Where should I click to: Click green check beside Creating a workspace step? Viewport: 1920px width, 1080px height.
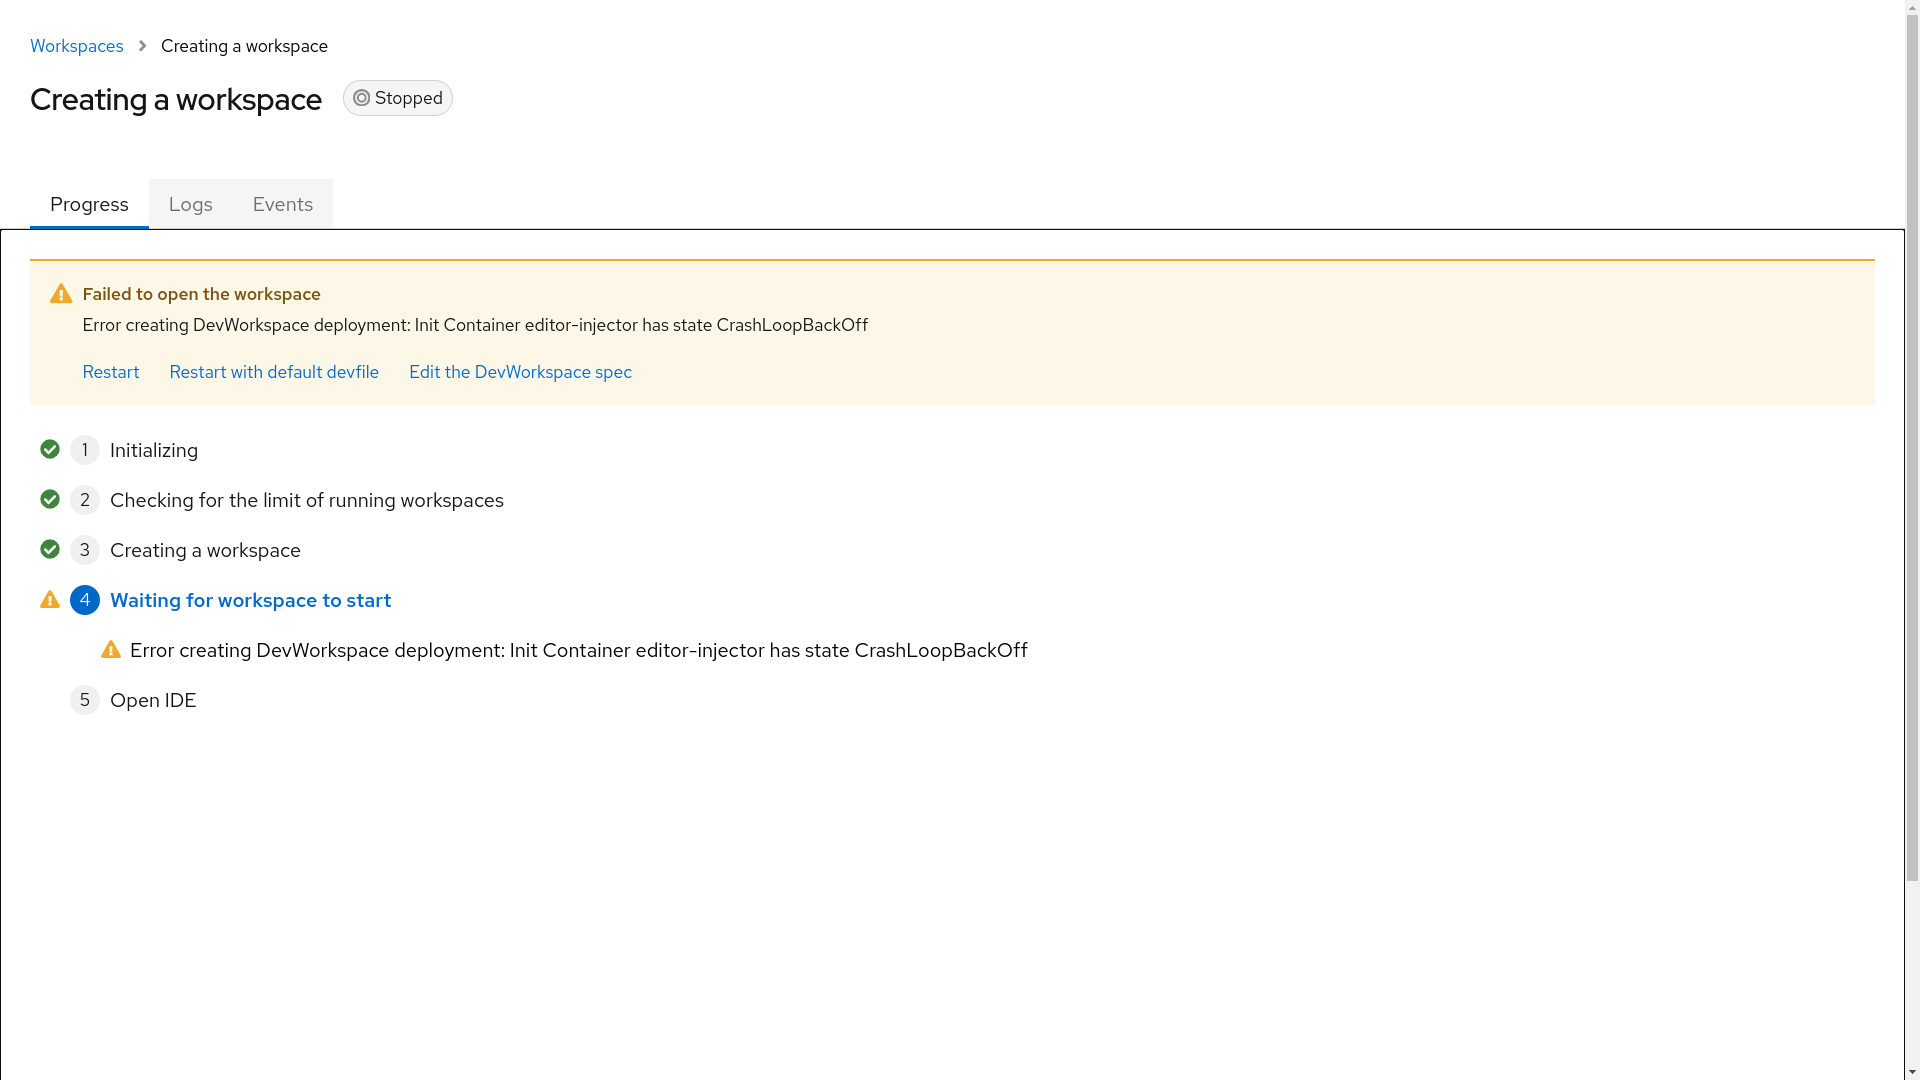pyautogui.click(x=50, y=549)
